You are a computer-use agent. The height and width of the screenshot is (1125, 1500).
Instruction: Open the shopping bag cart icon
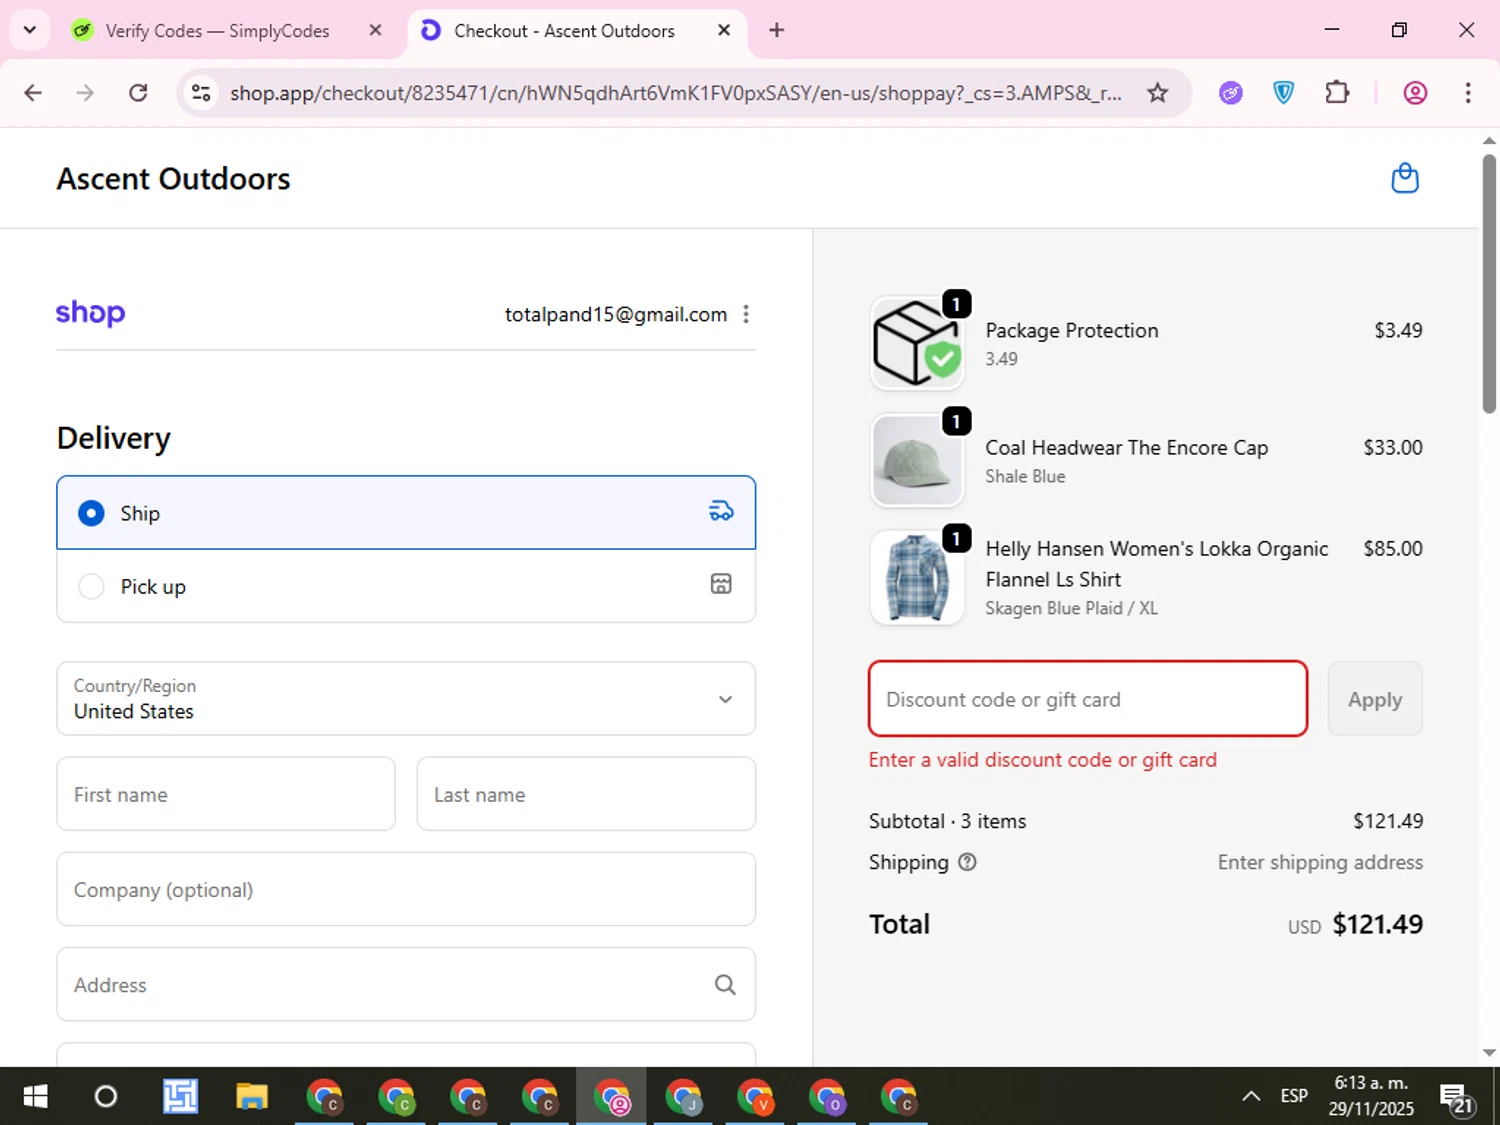(x=1405, y=178)
